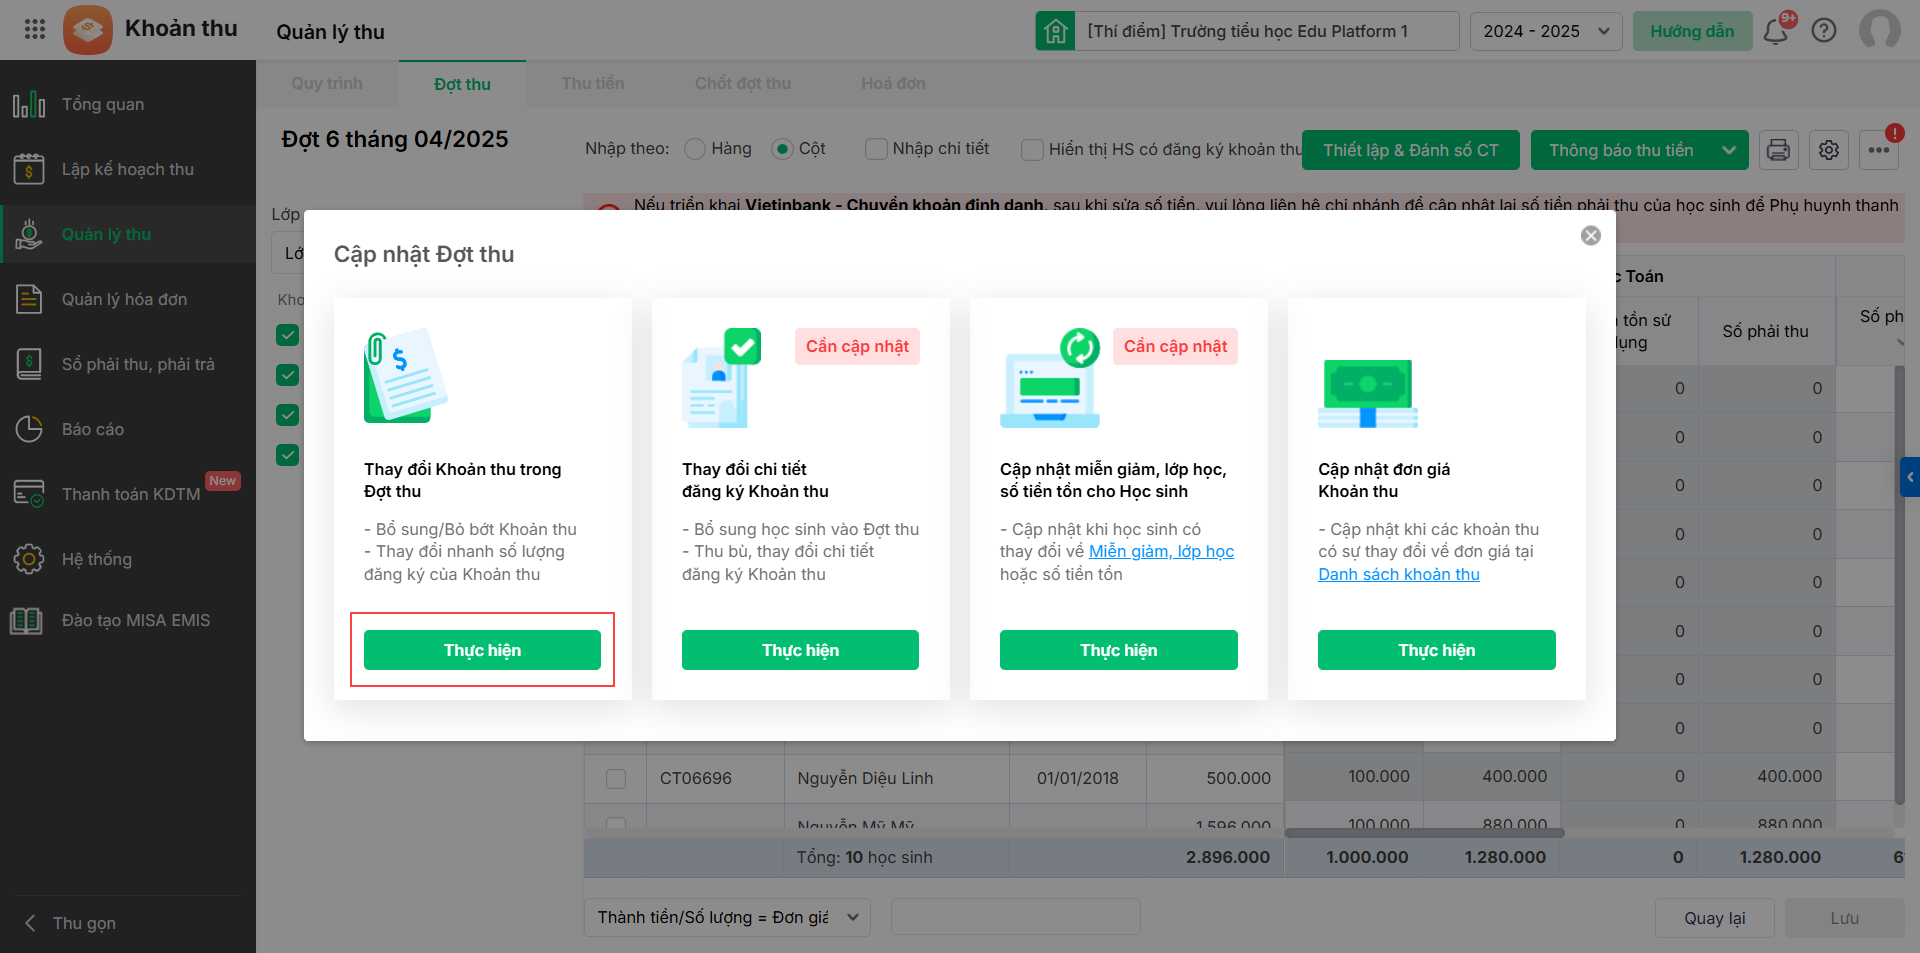Image resolution: width=1920 pixels, height=953 pixels.
Task: Enable the Nhập chi tiết checkbox
Action: click(x=876, y=149)
